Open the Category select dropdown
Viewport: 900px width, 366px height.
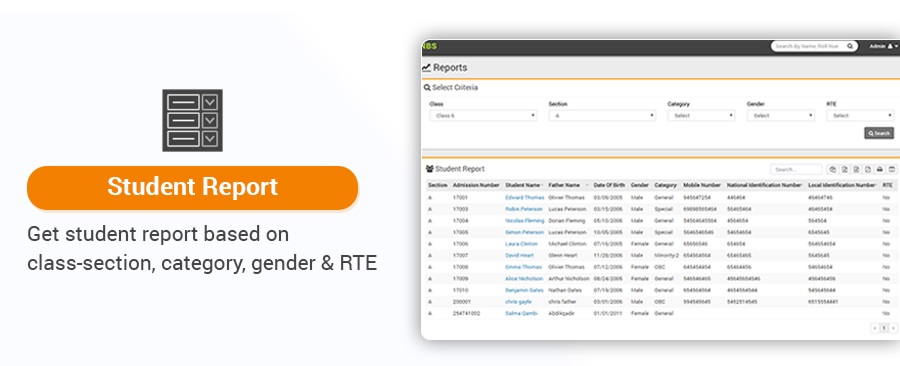701,115
